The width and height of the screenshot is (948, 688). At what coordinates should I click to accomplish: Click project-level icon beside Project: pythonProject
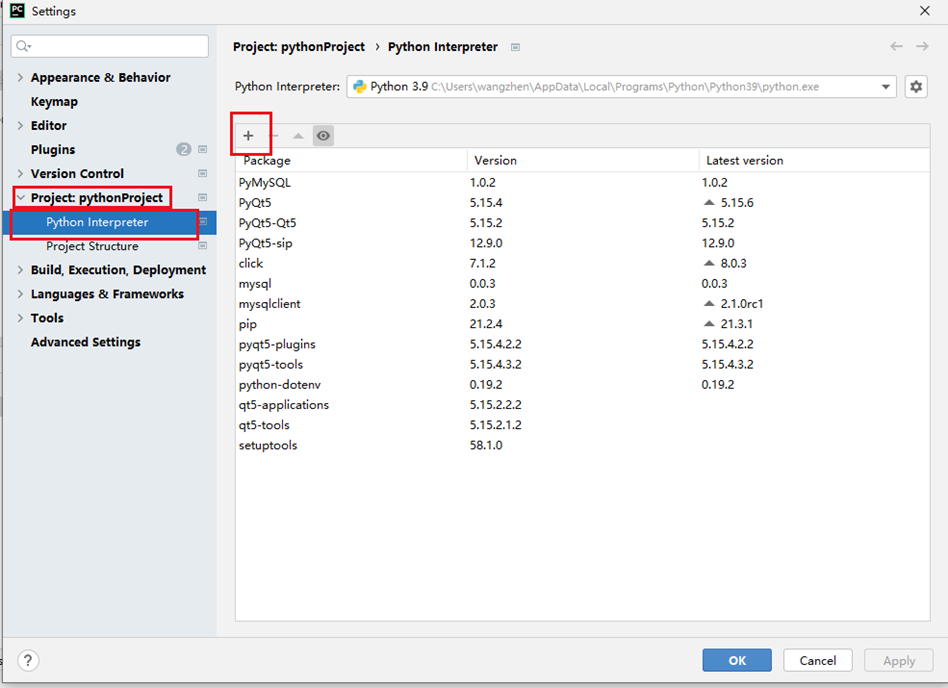(x=203, y=198)
